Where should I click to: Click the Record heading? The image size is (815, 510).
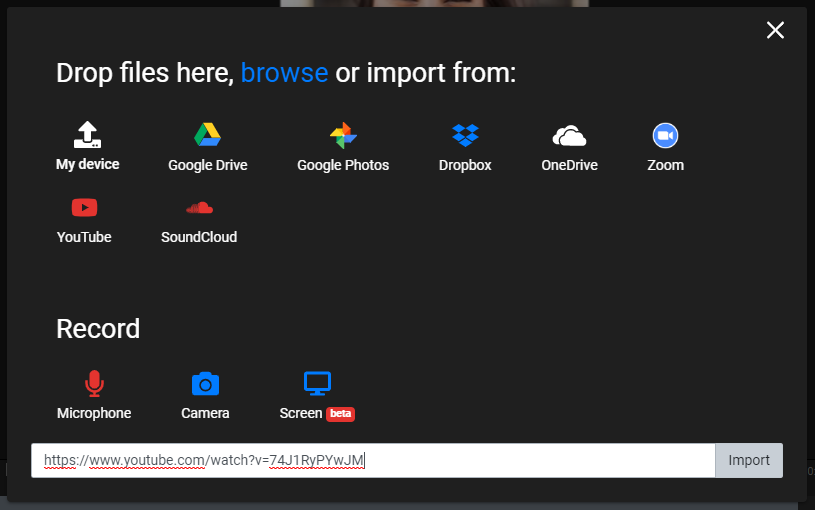click(98, 329)
